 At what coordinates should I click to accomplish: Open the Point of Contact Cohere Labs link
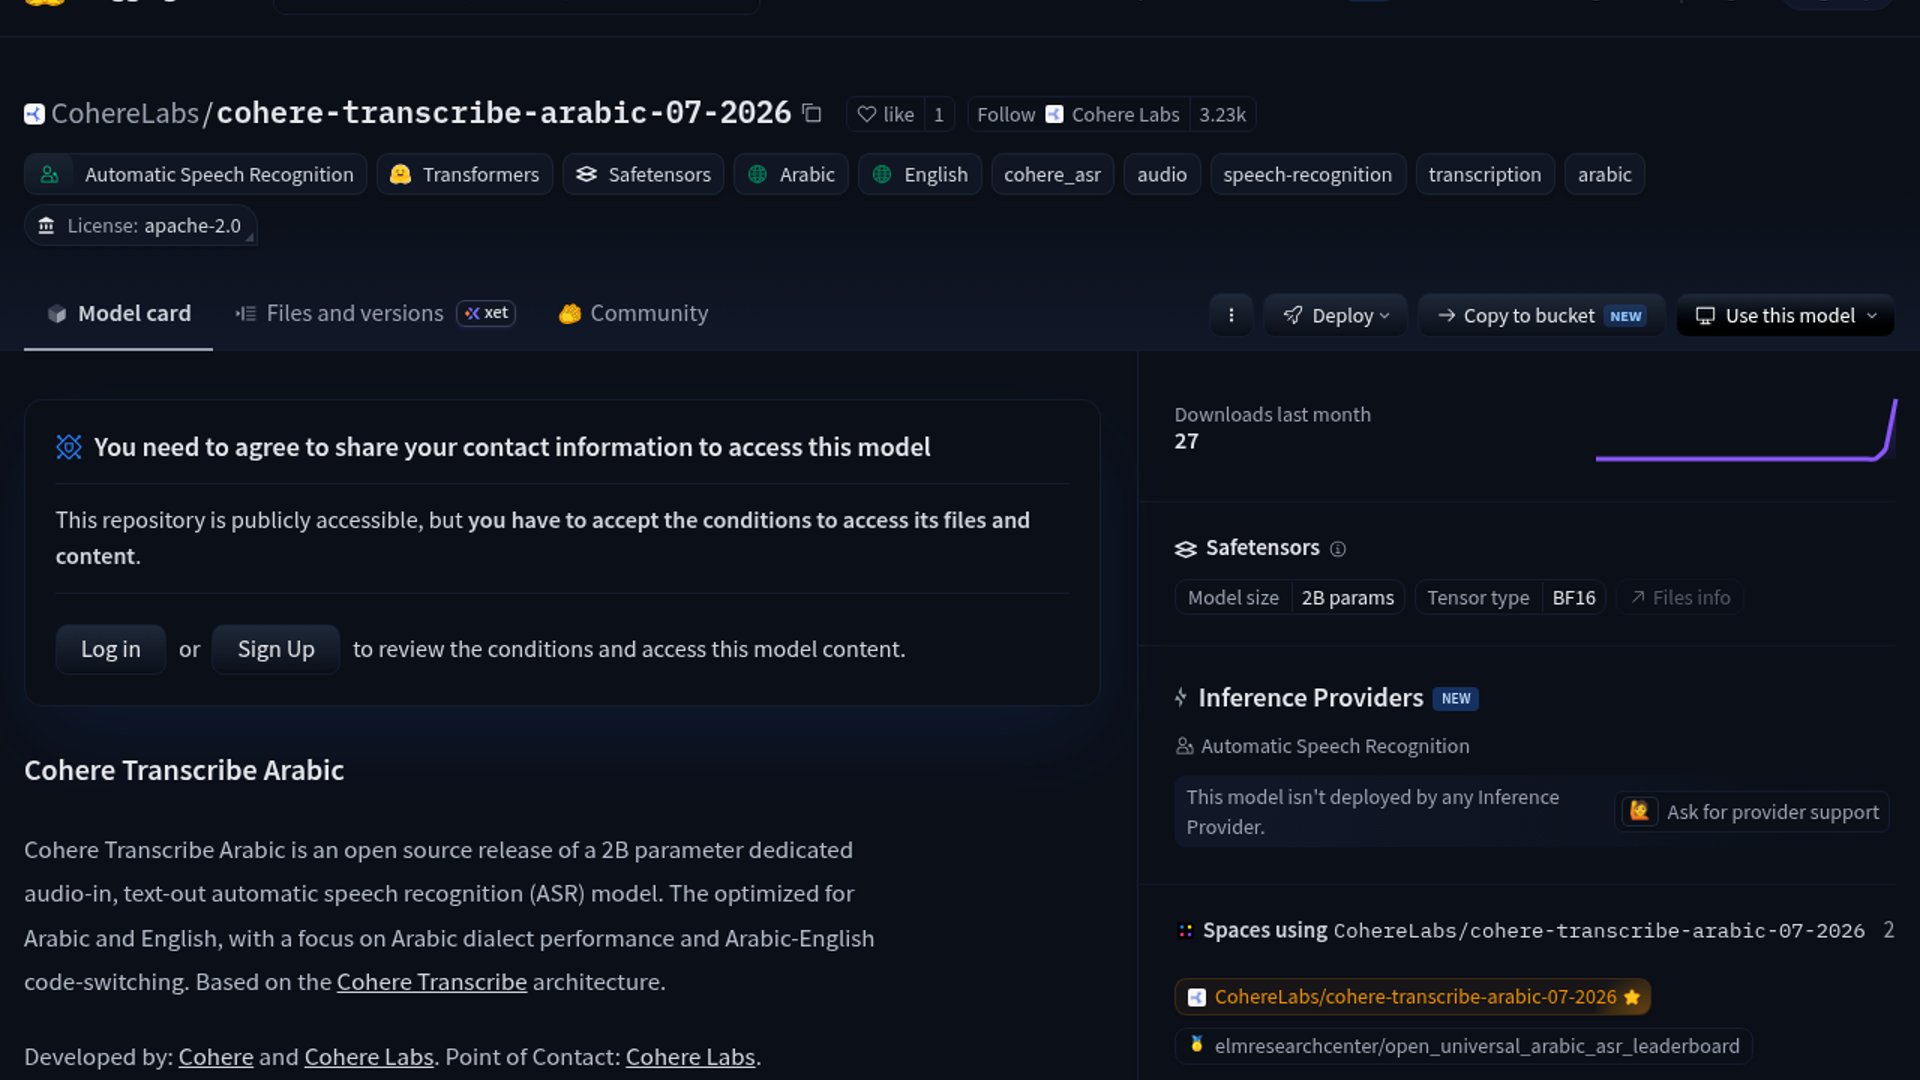coord(690,1057)
